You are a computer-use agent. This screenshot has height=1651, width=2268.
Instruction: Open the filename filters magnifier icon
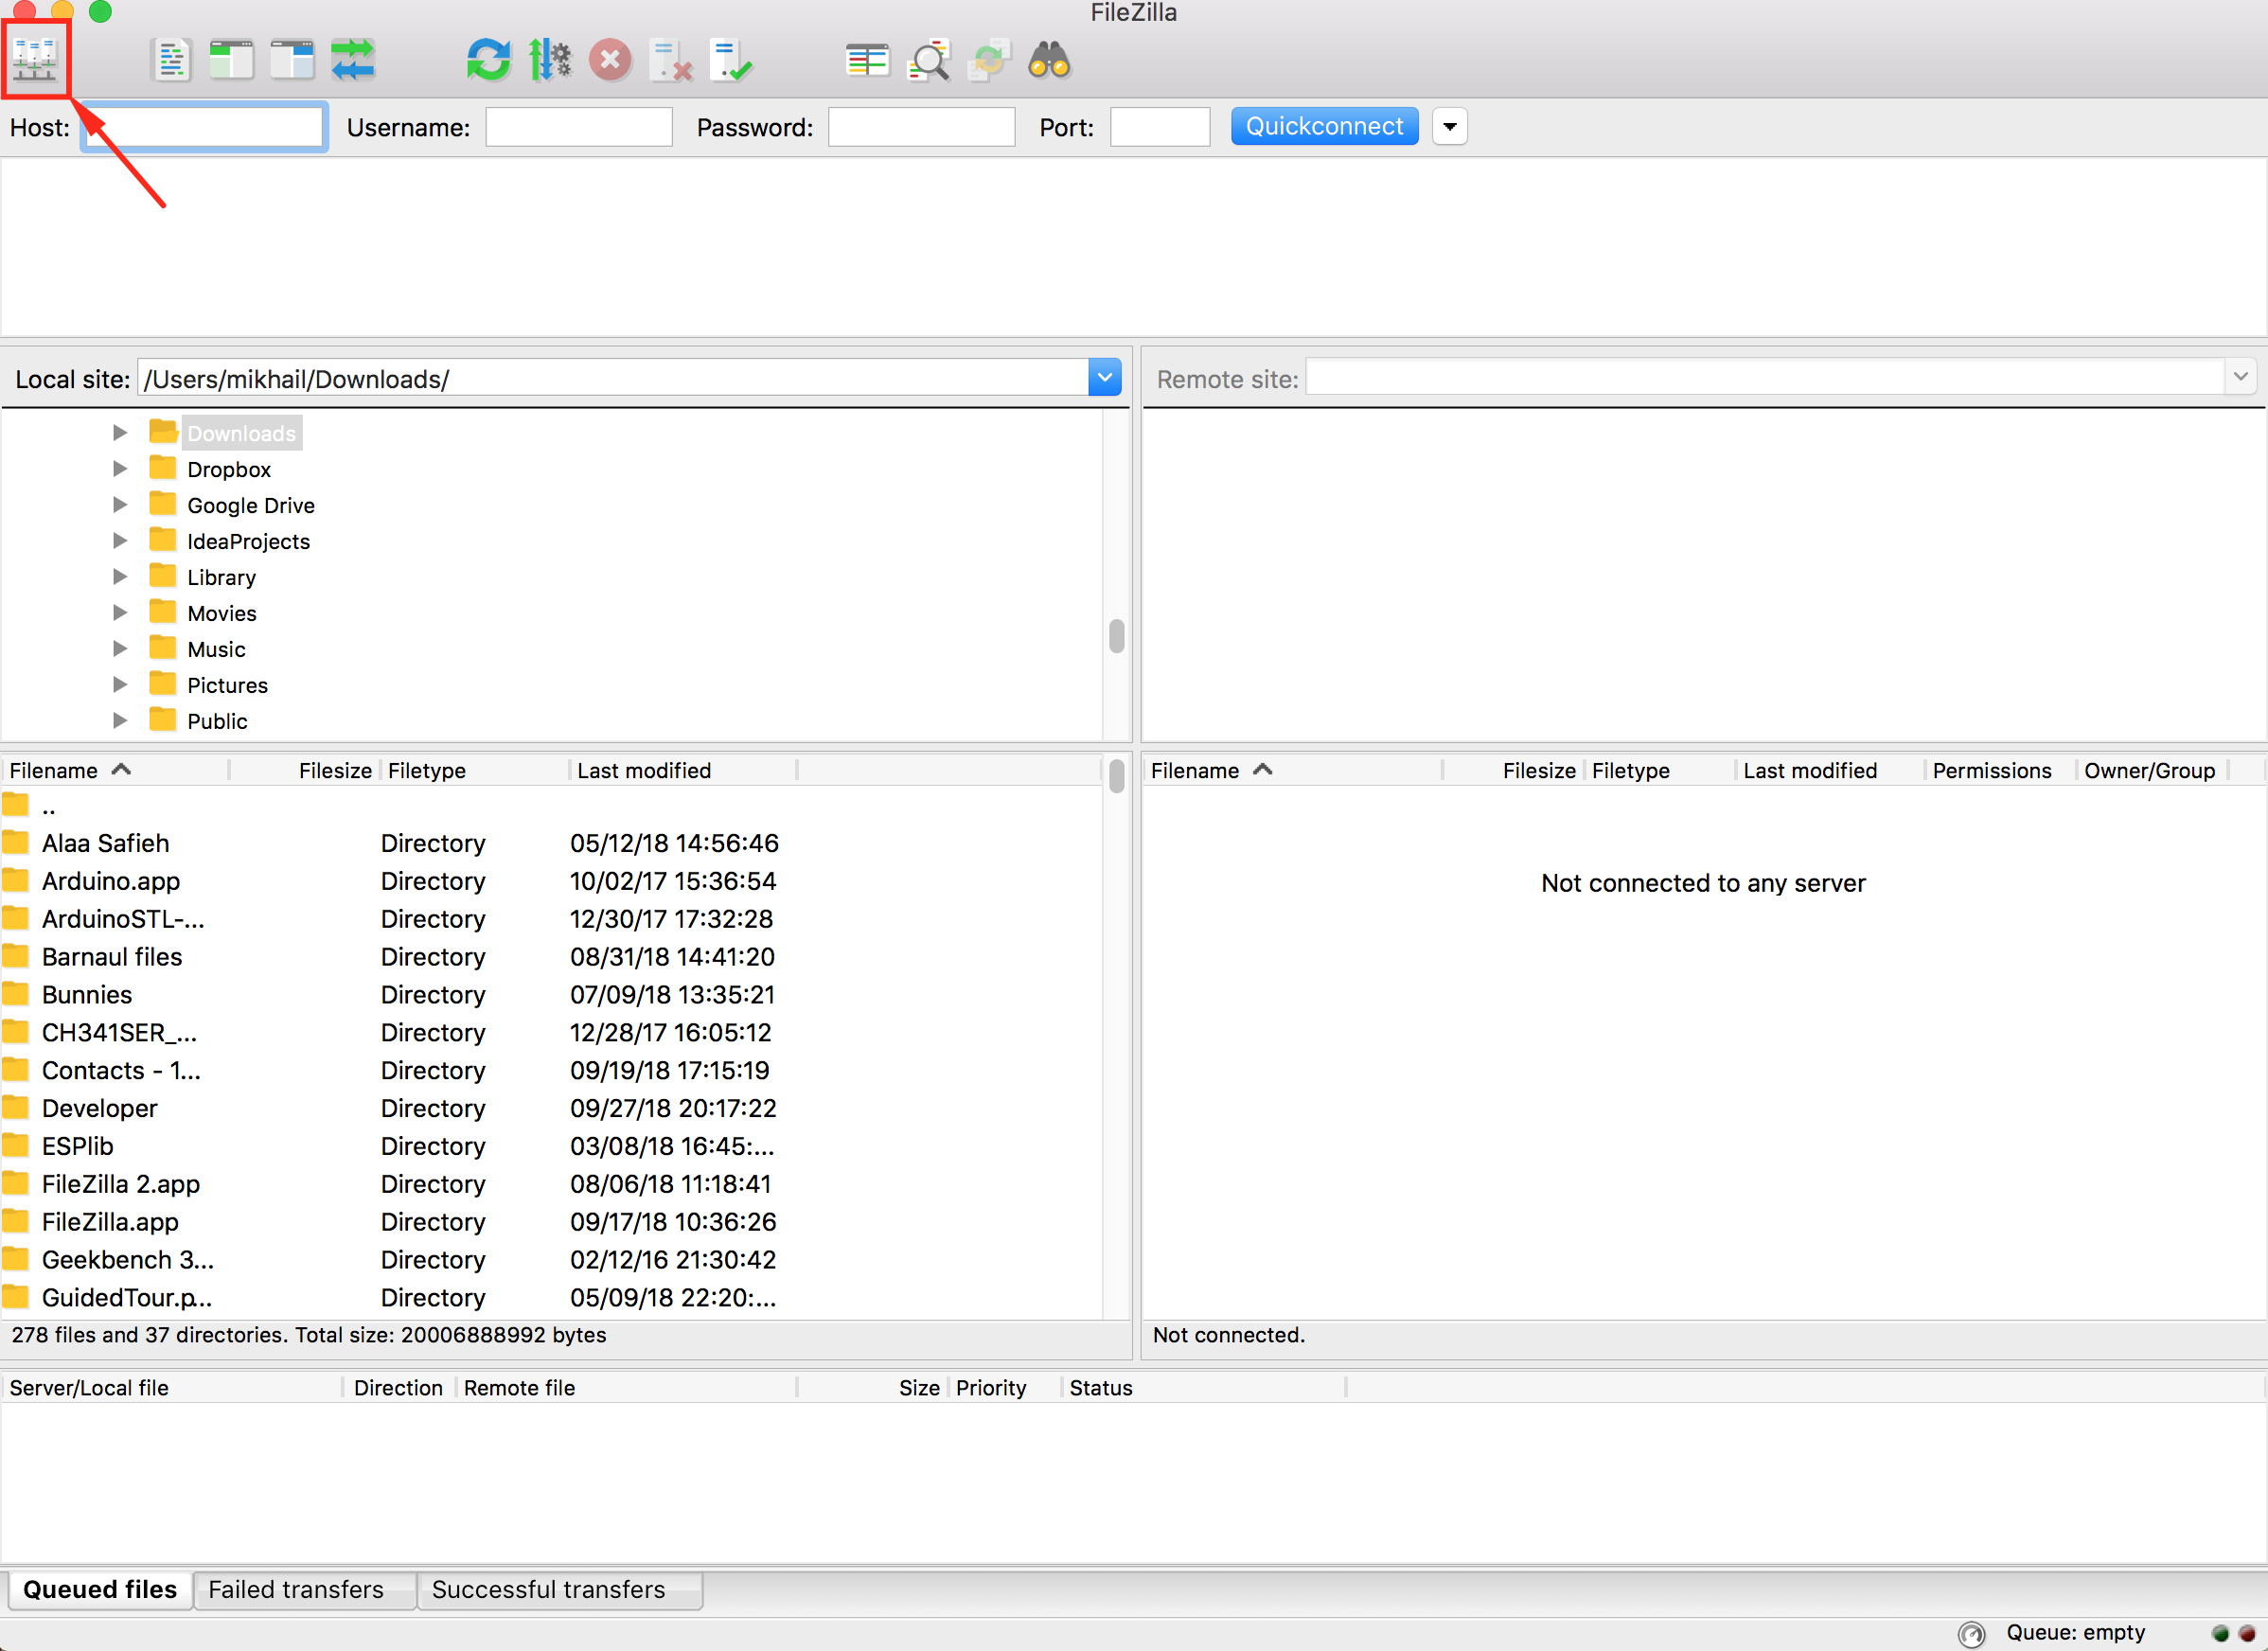click(928, 60)
